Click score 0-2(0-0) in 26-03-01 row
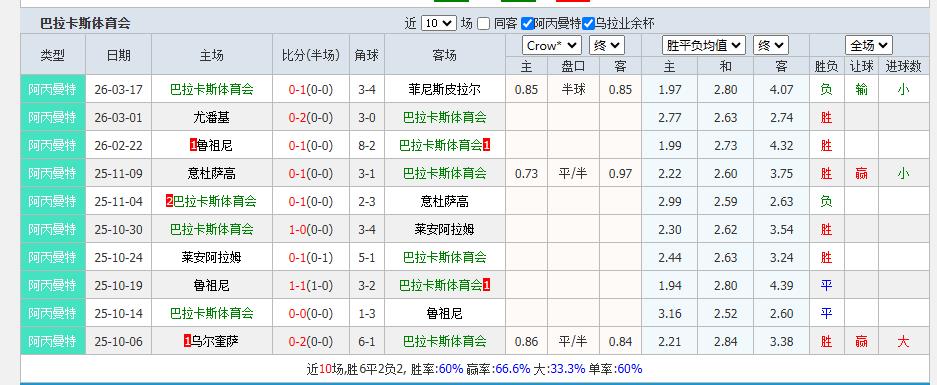The image size is (937, 385). coord(311,118)
